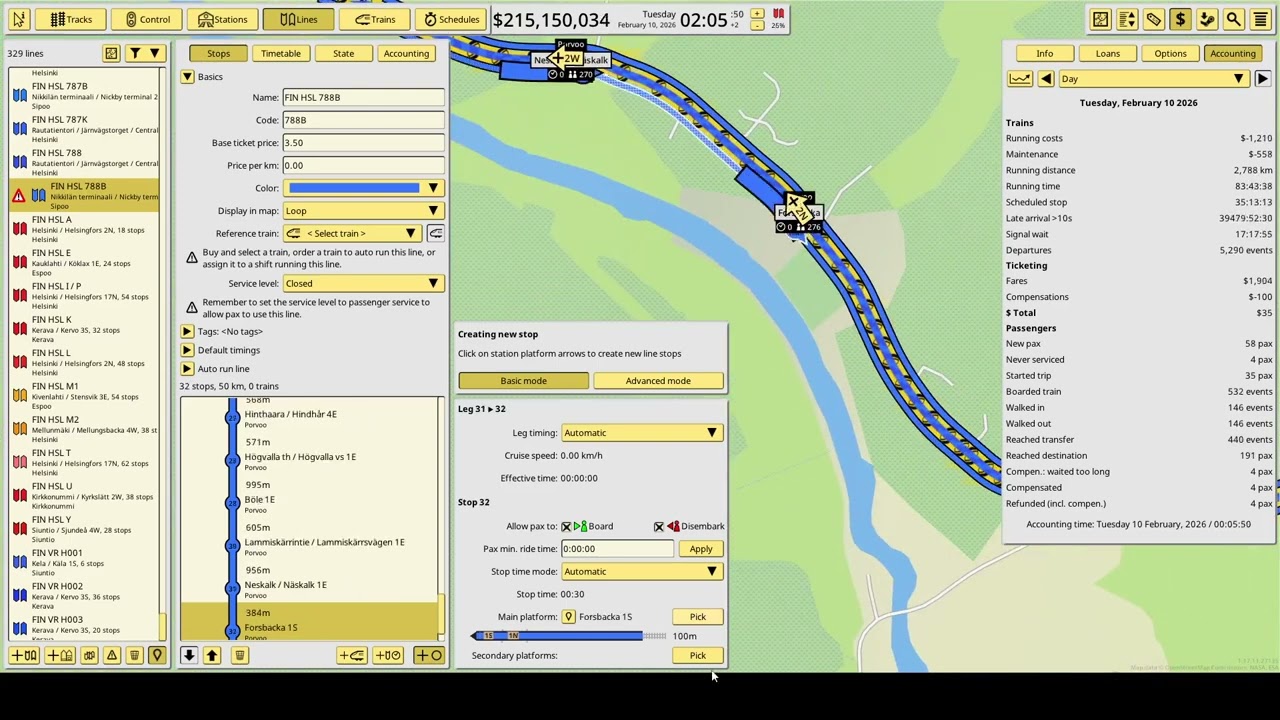Image resolution: width=1280 pixels, height=720 pixels.
Task: Increase game speed with plus button
Action: click(757, 13)
